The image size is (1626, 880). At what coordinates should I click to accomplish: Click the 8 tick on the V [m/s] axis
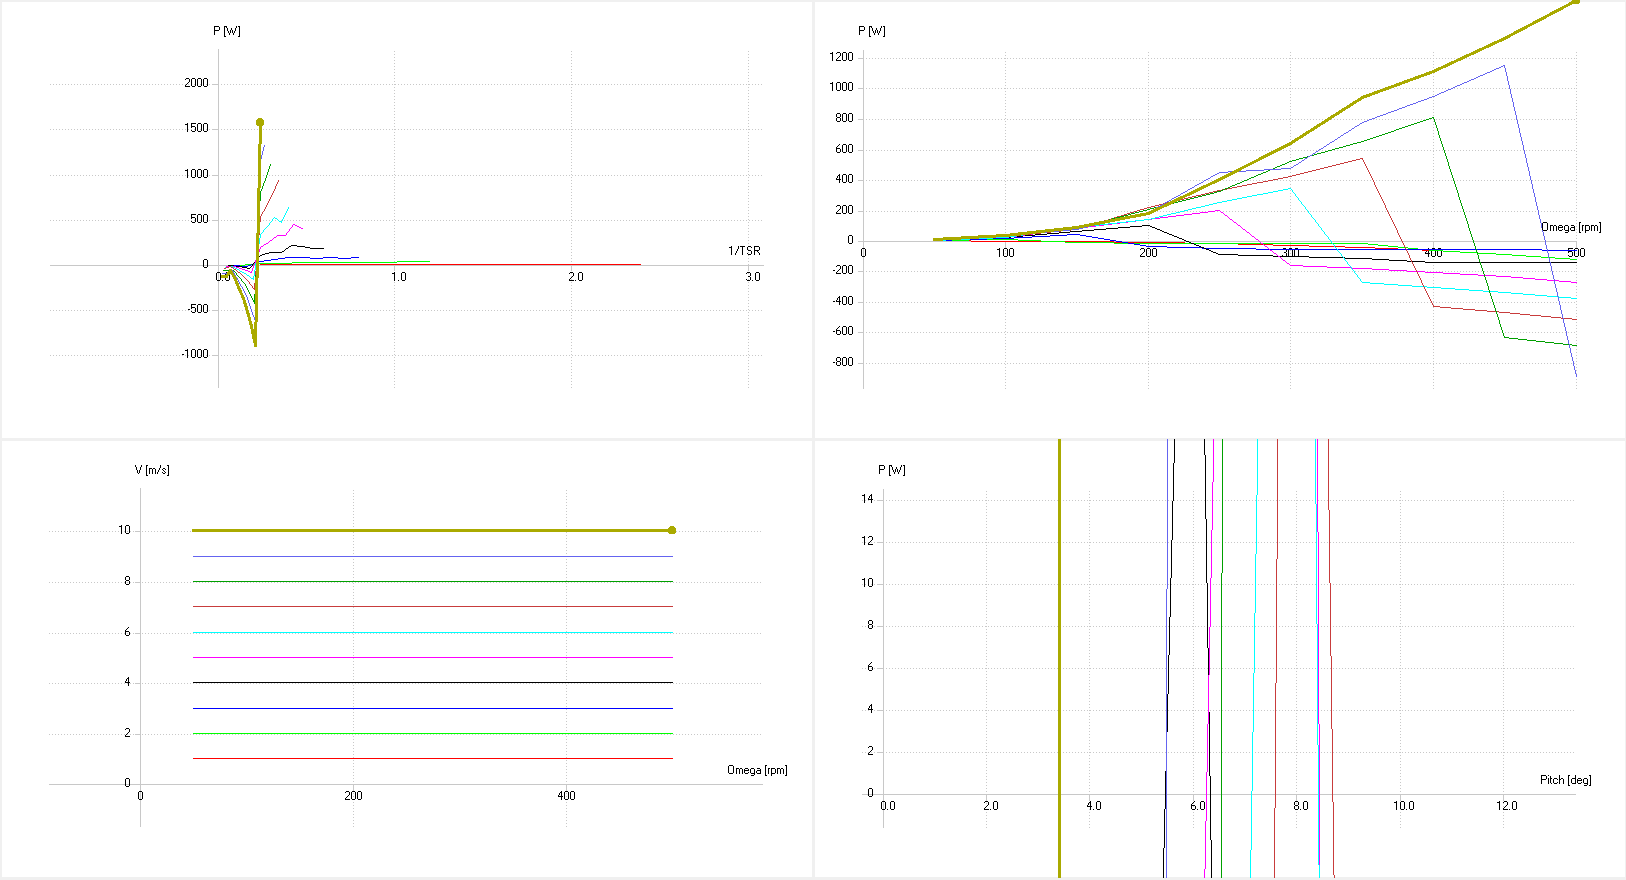point(127,581)
